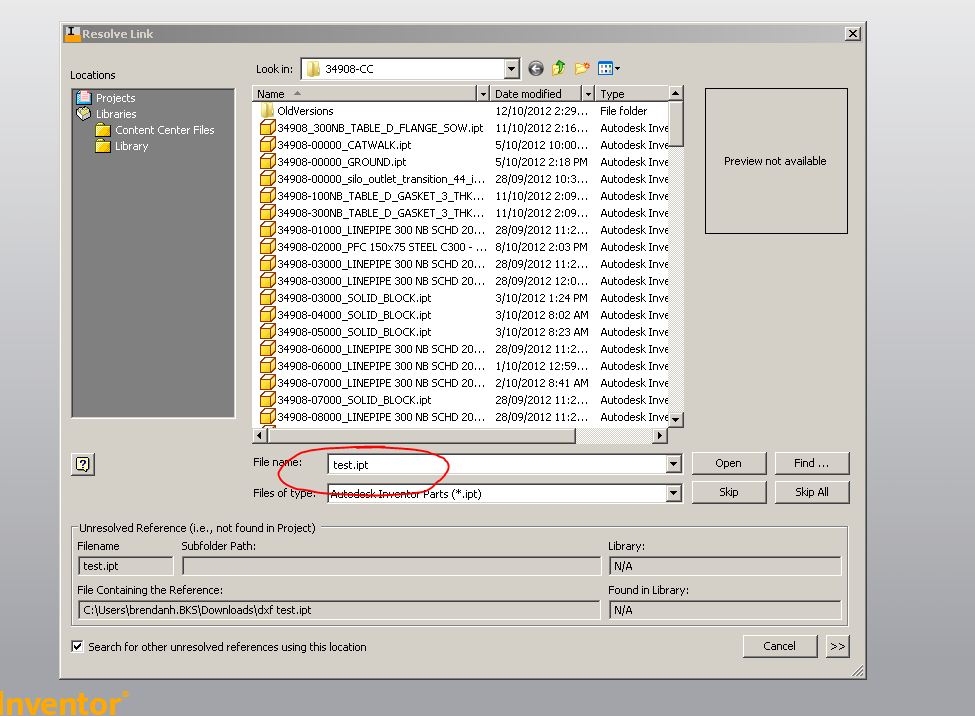This screenshot has width=975, height=716.
Task: Click the Up One Level folder icon
Action: pos(559,68)
